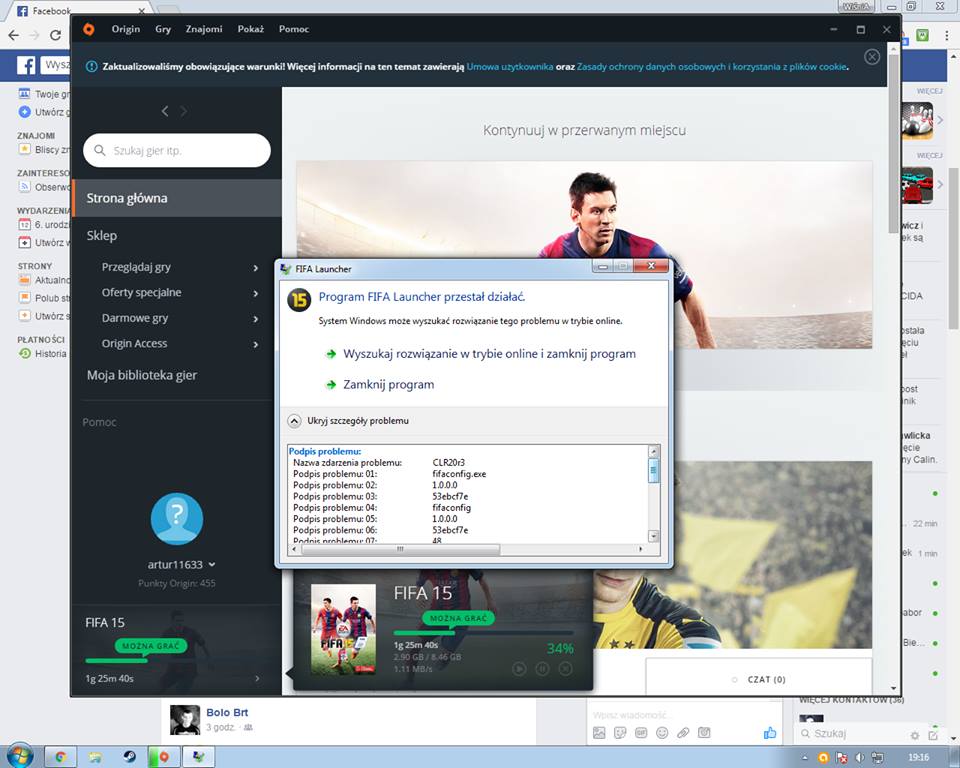Click the Origin logo icon in the title bar
The height and width of the screenshot is (768, 960).
[89, 29]
